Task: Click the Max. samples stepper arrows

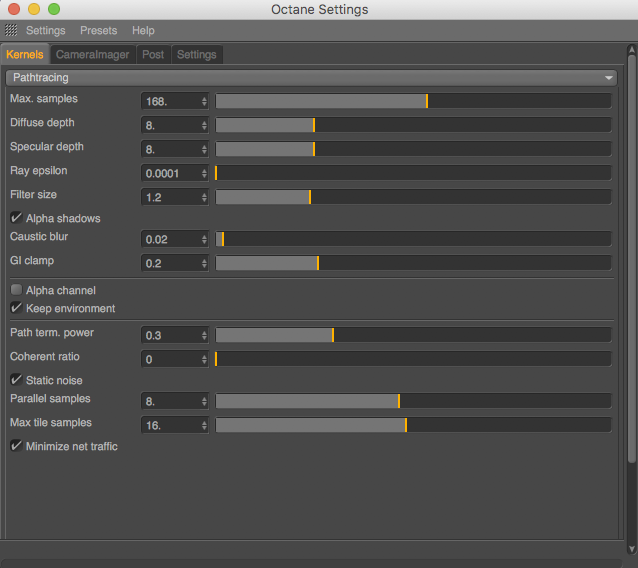Action: 204,101
